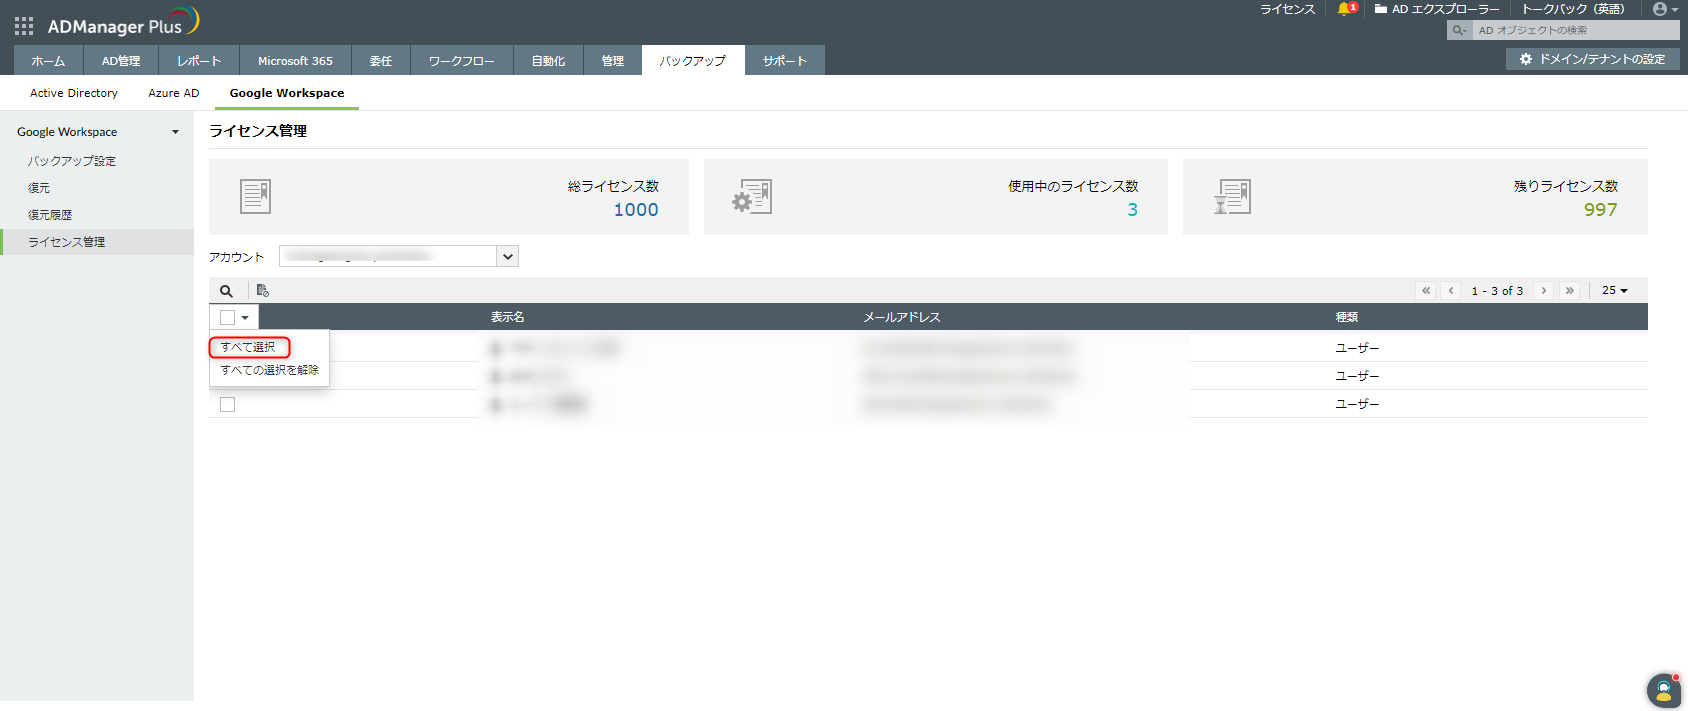
Task: Open バックアップ設定 in sidebar
Action: coord(72,161)
